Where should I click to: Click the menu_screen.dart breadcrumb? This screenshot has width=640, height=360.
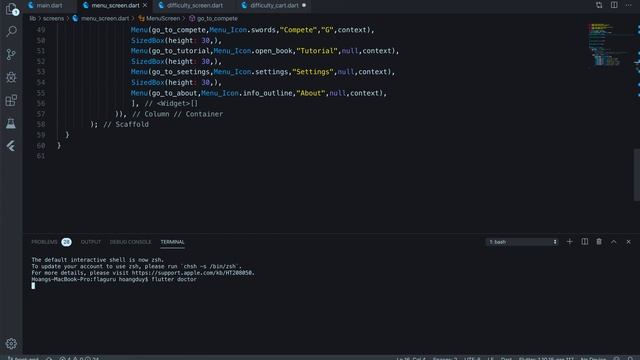click(104, 18)
